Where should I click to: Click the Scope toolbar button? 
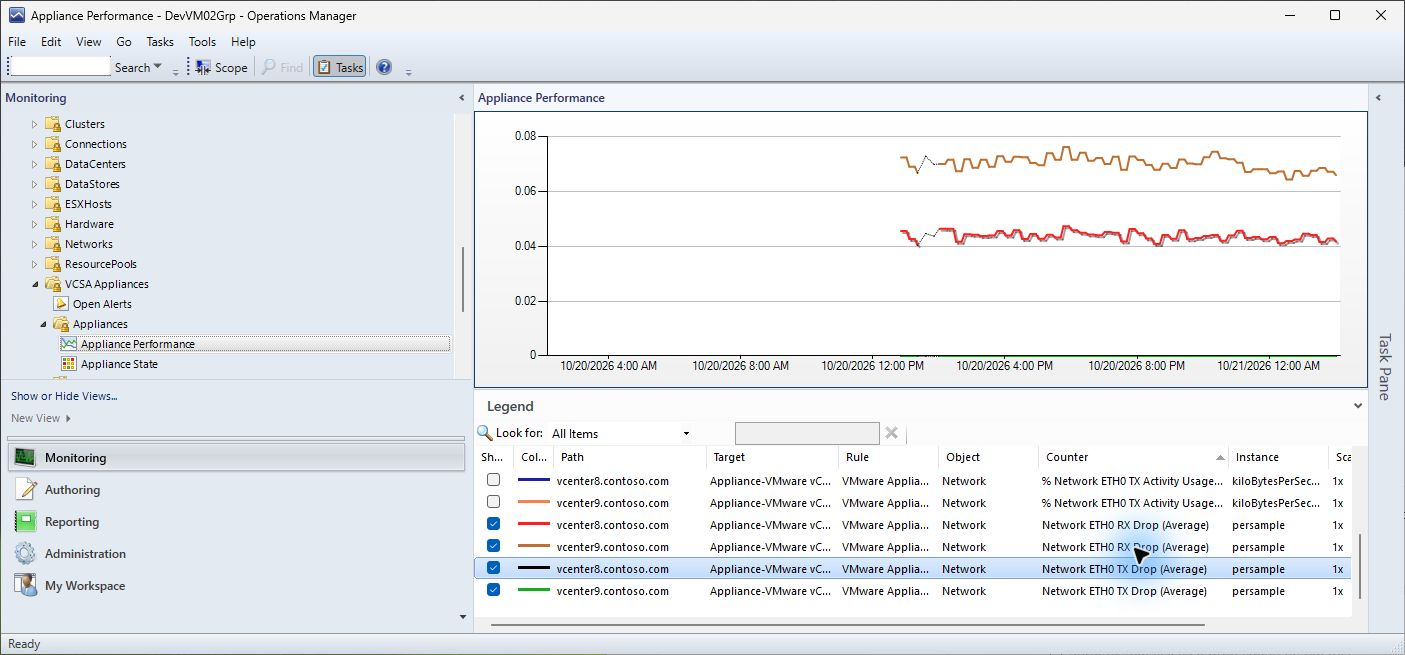221,67
